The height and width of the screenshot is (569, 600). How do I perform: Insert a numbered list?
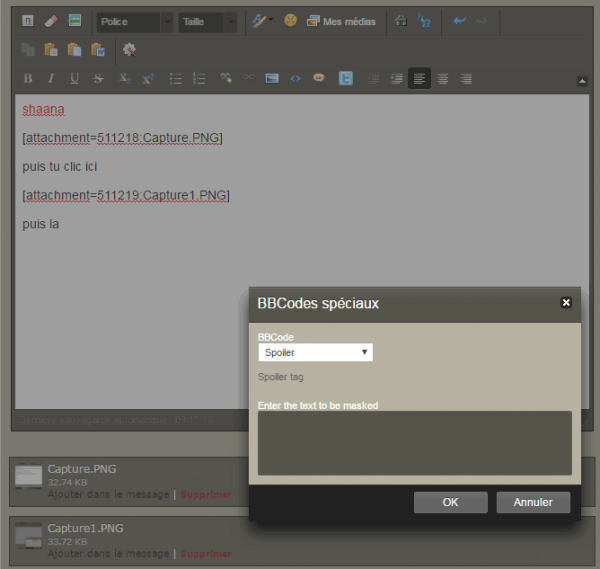pyautogui.click(x=199, y=78)
